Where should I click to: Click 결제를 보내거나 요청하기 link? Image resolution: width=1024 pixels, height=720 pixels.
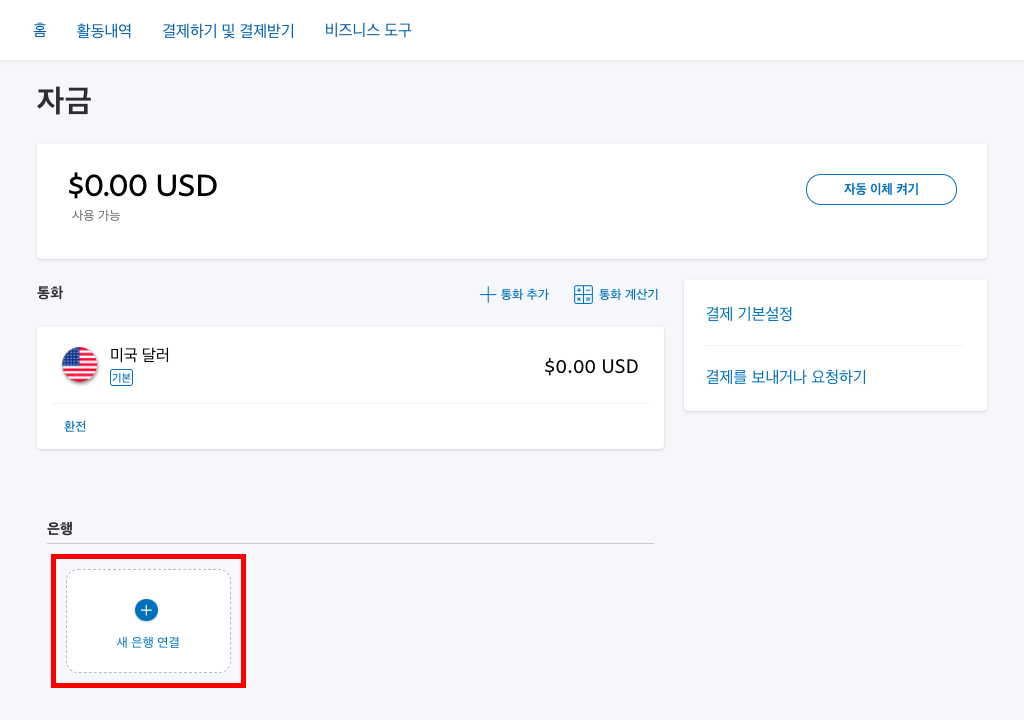pyautogui.click(x=786, y=377)
